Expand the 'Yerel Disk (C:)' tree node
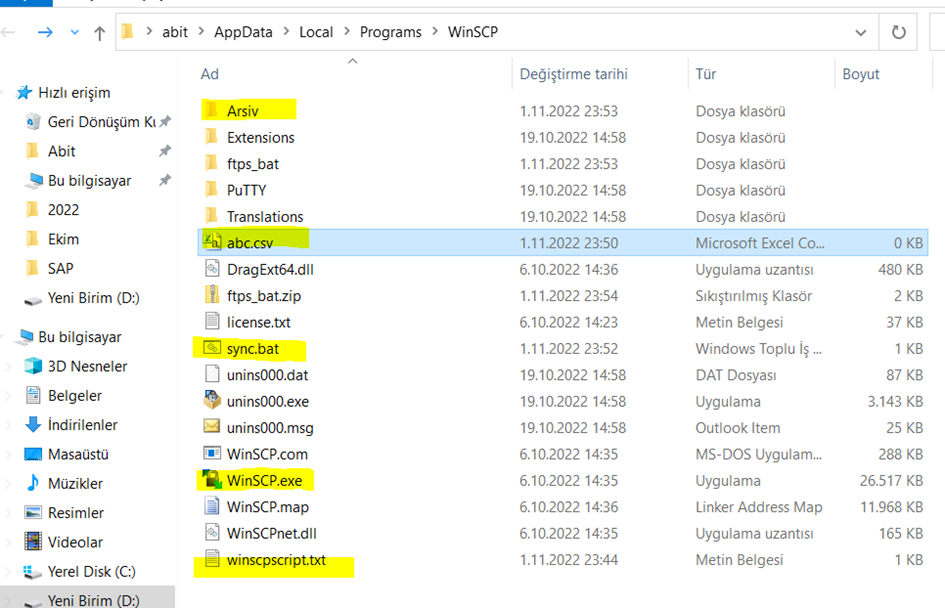The width and height of the screenshot is (945, 608). click(8, 571)
